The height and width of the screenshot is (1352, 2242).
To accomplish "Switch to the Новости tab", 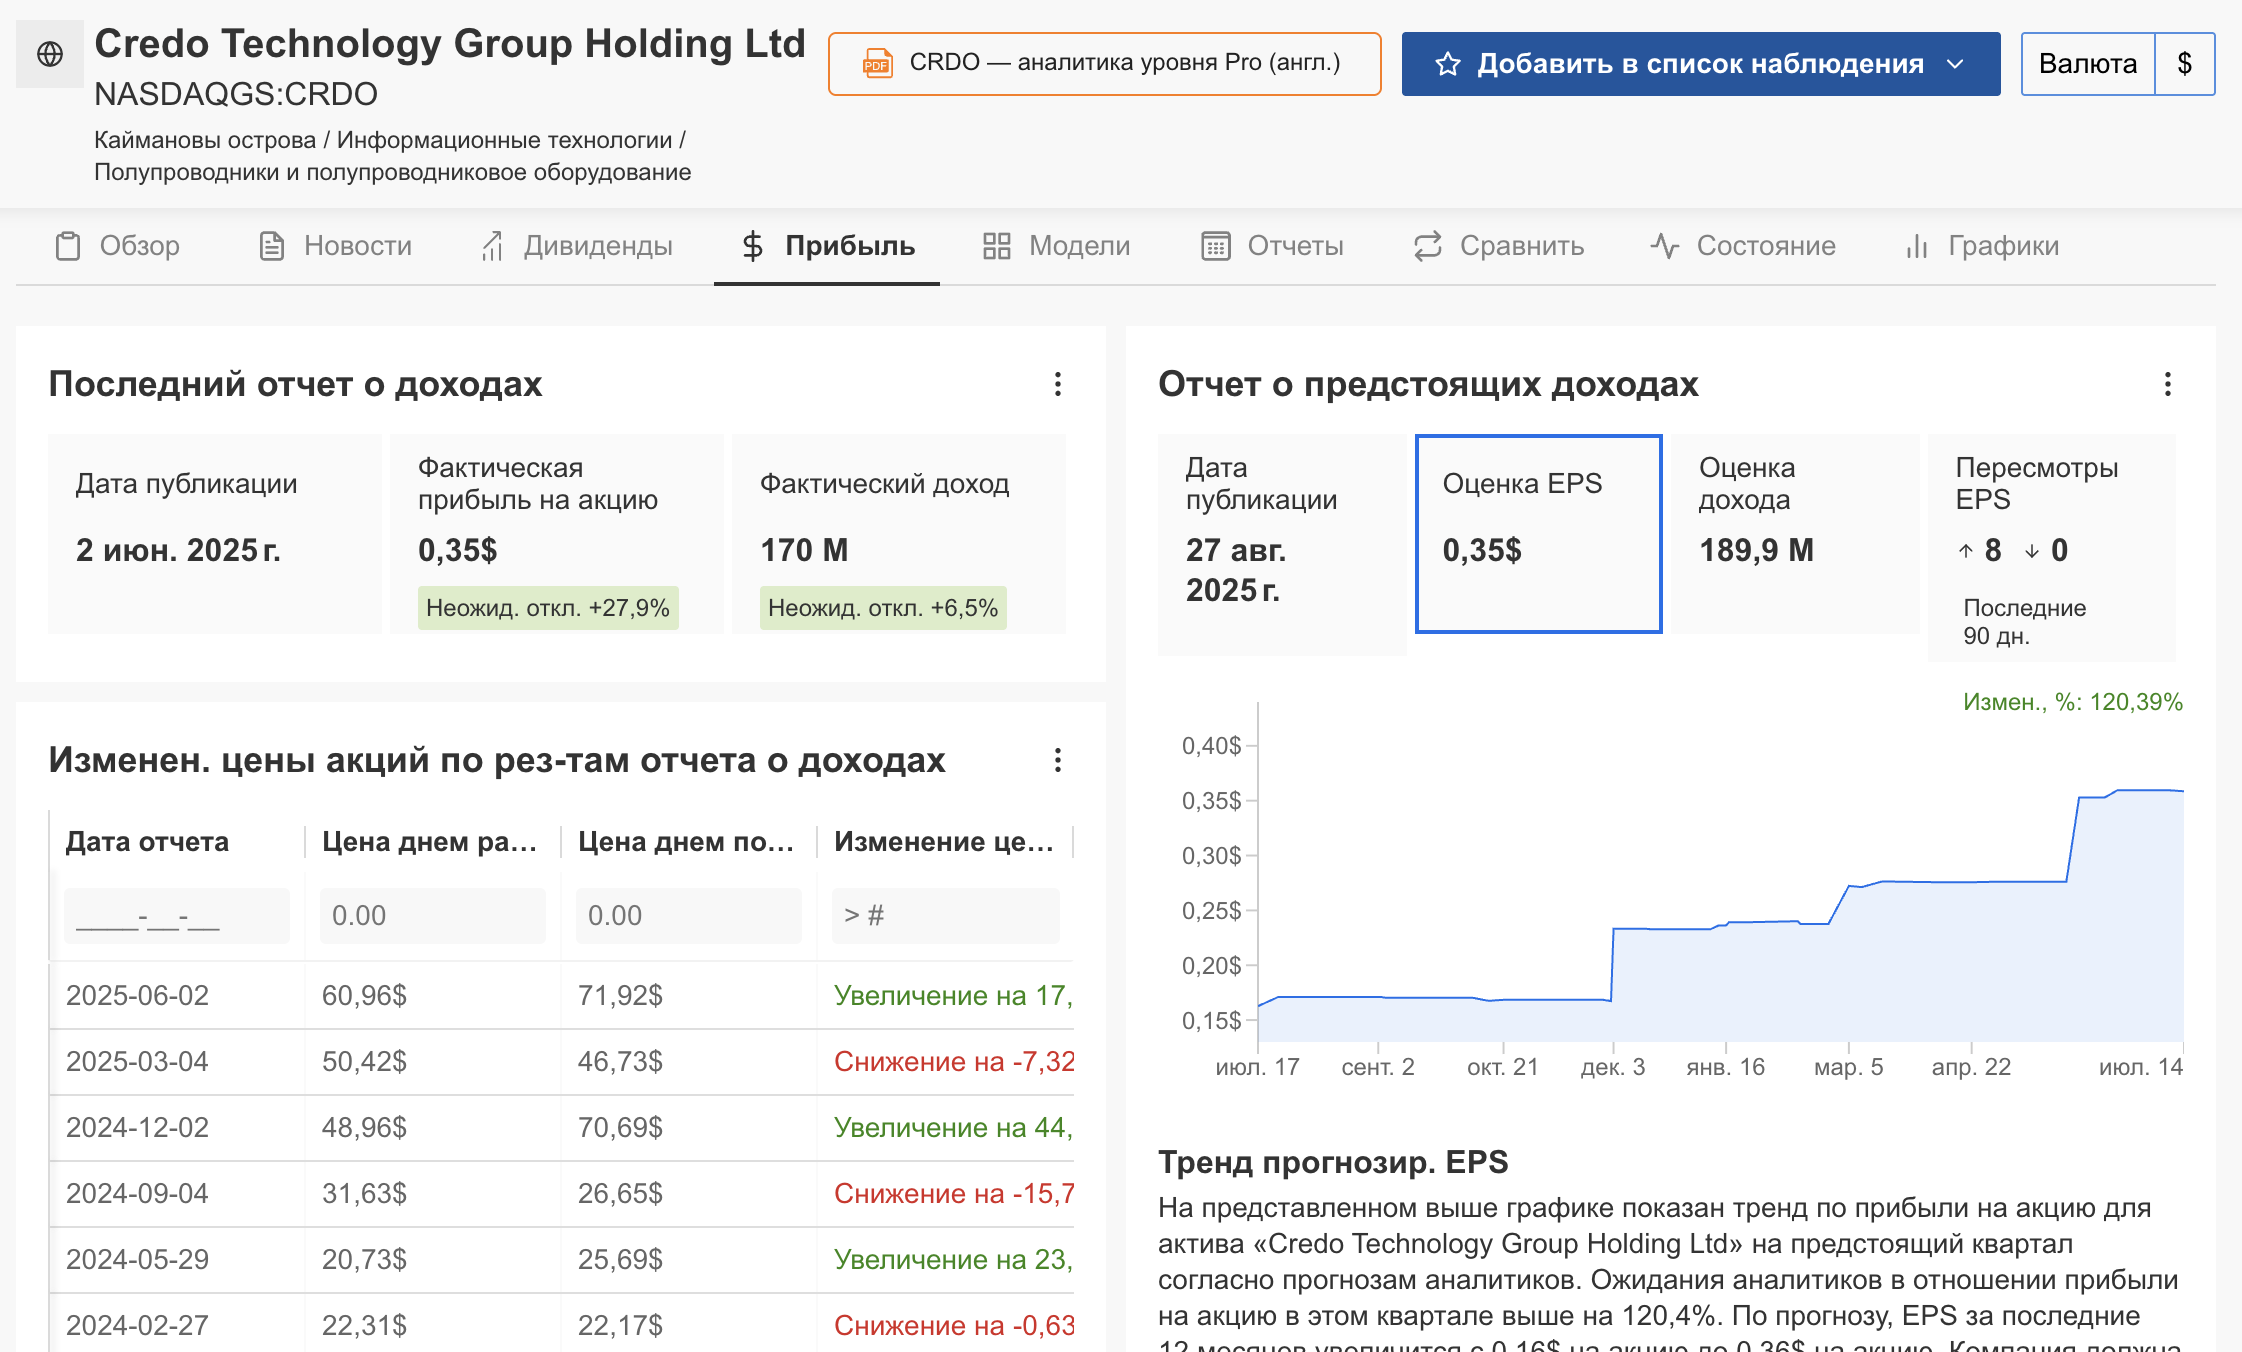I will [335, 246].
